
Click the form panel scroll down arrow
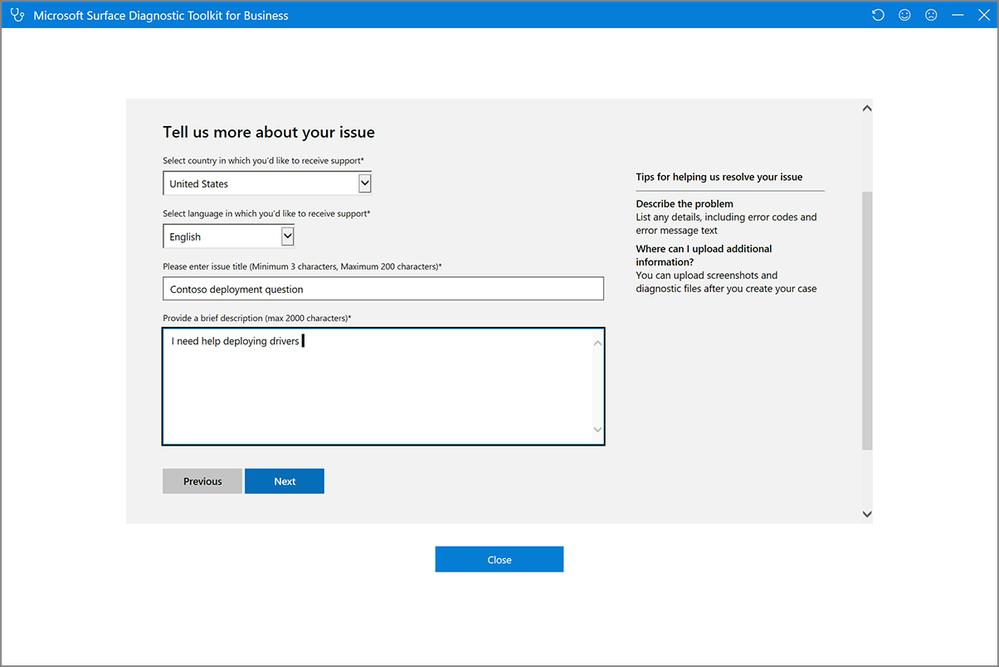coord(866,514)
